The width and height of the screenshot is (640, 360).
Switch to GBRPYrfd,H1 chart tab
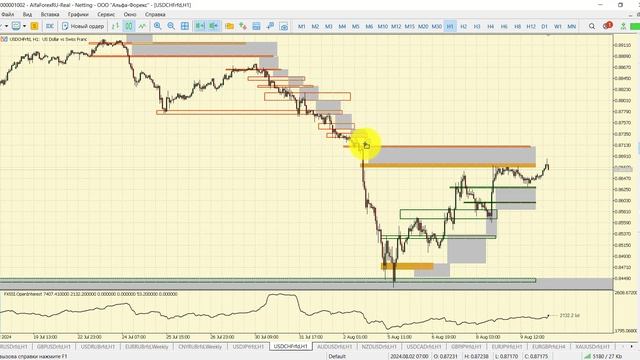pos(467,347)
